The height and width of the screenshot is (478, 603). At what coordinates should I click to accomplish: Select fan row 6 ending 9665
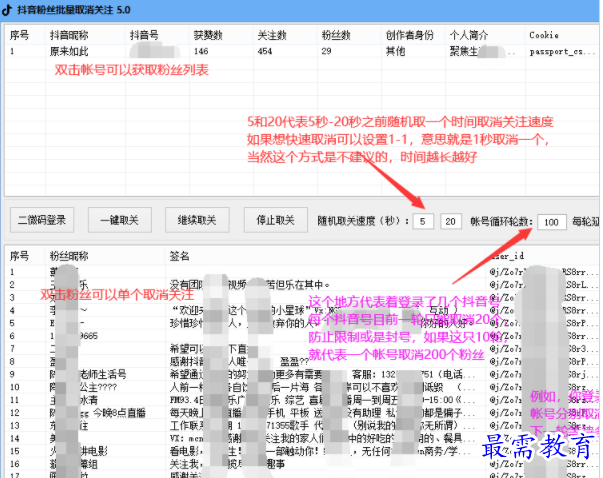pos(302,336)
